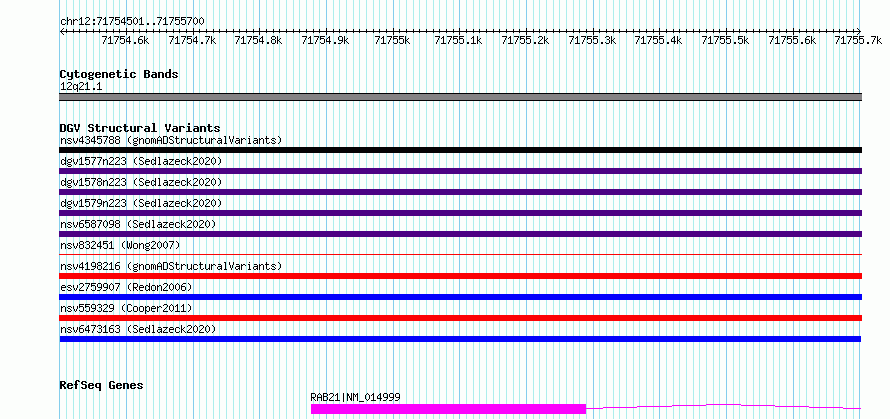The height and width of the screenshot is (419, 890).
Task: Click the gray 12q21.1 cytogenetic band bar
Action: pyautogui.click(x=460, y=97)
